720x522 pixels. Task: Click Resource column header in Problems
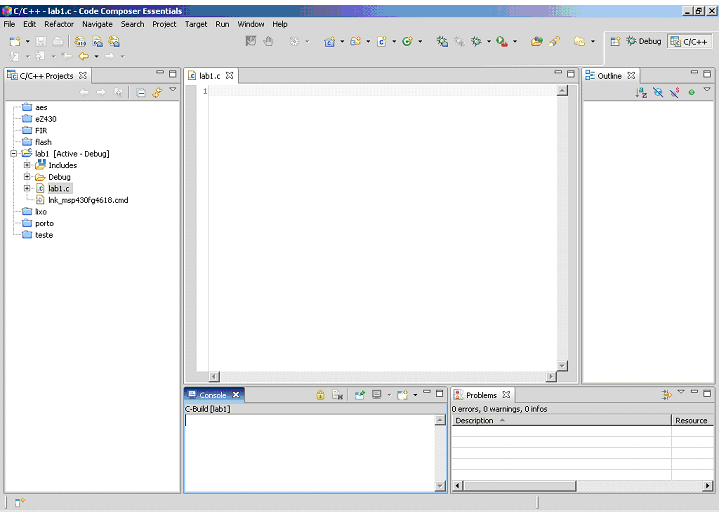pyautogui.click(x=692, y=421)
